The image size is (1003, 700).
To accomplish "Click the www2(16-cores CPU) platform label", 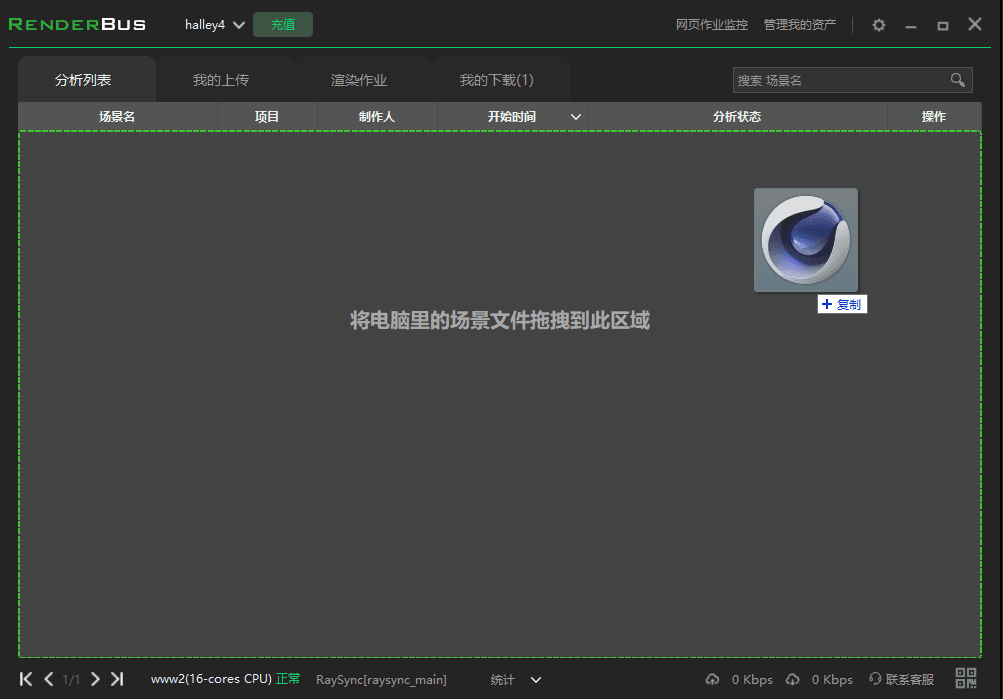I will point(211,679).
